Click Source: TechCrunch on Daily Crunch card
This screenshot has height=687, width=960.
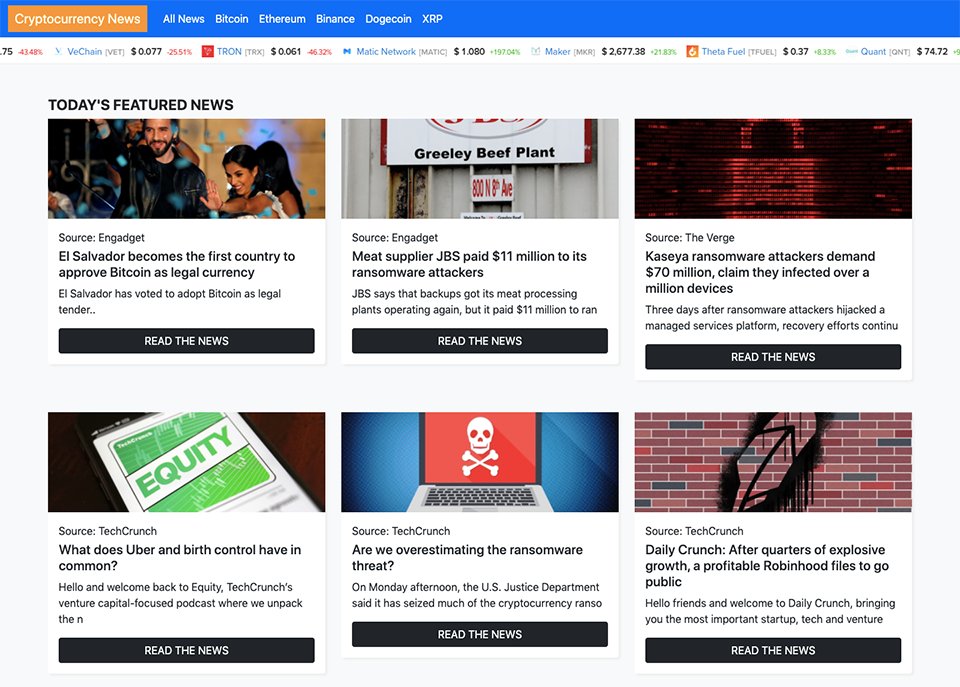point(694,531)
